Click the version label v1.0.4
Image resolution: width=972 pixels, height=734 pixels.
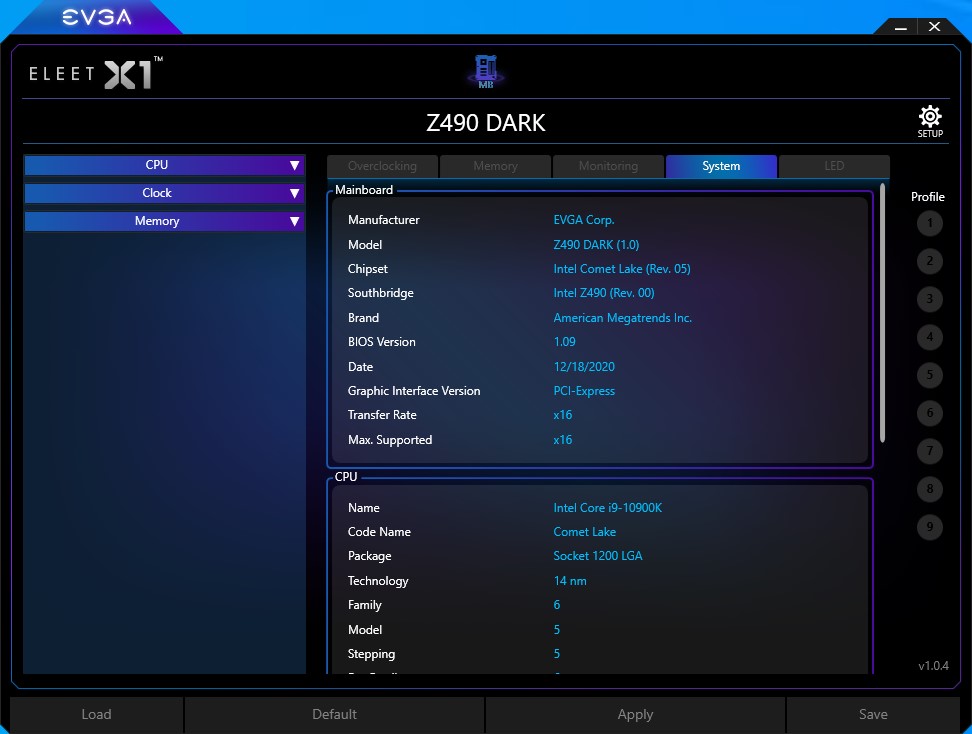pos(934,666)
